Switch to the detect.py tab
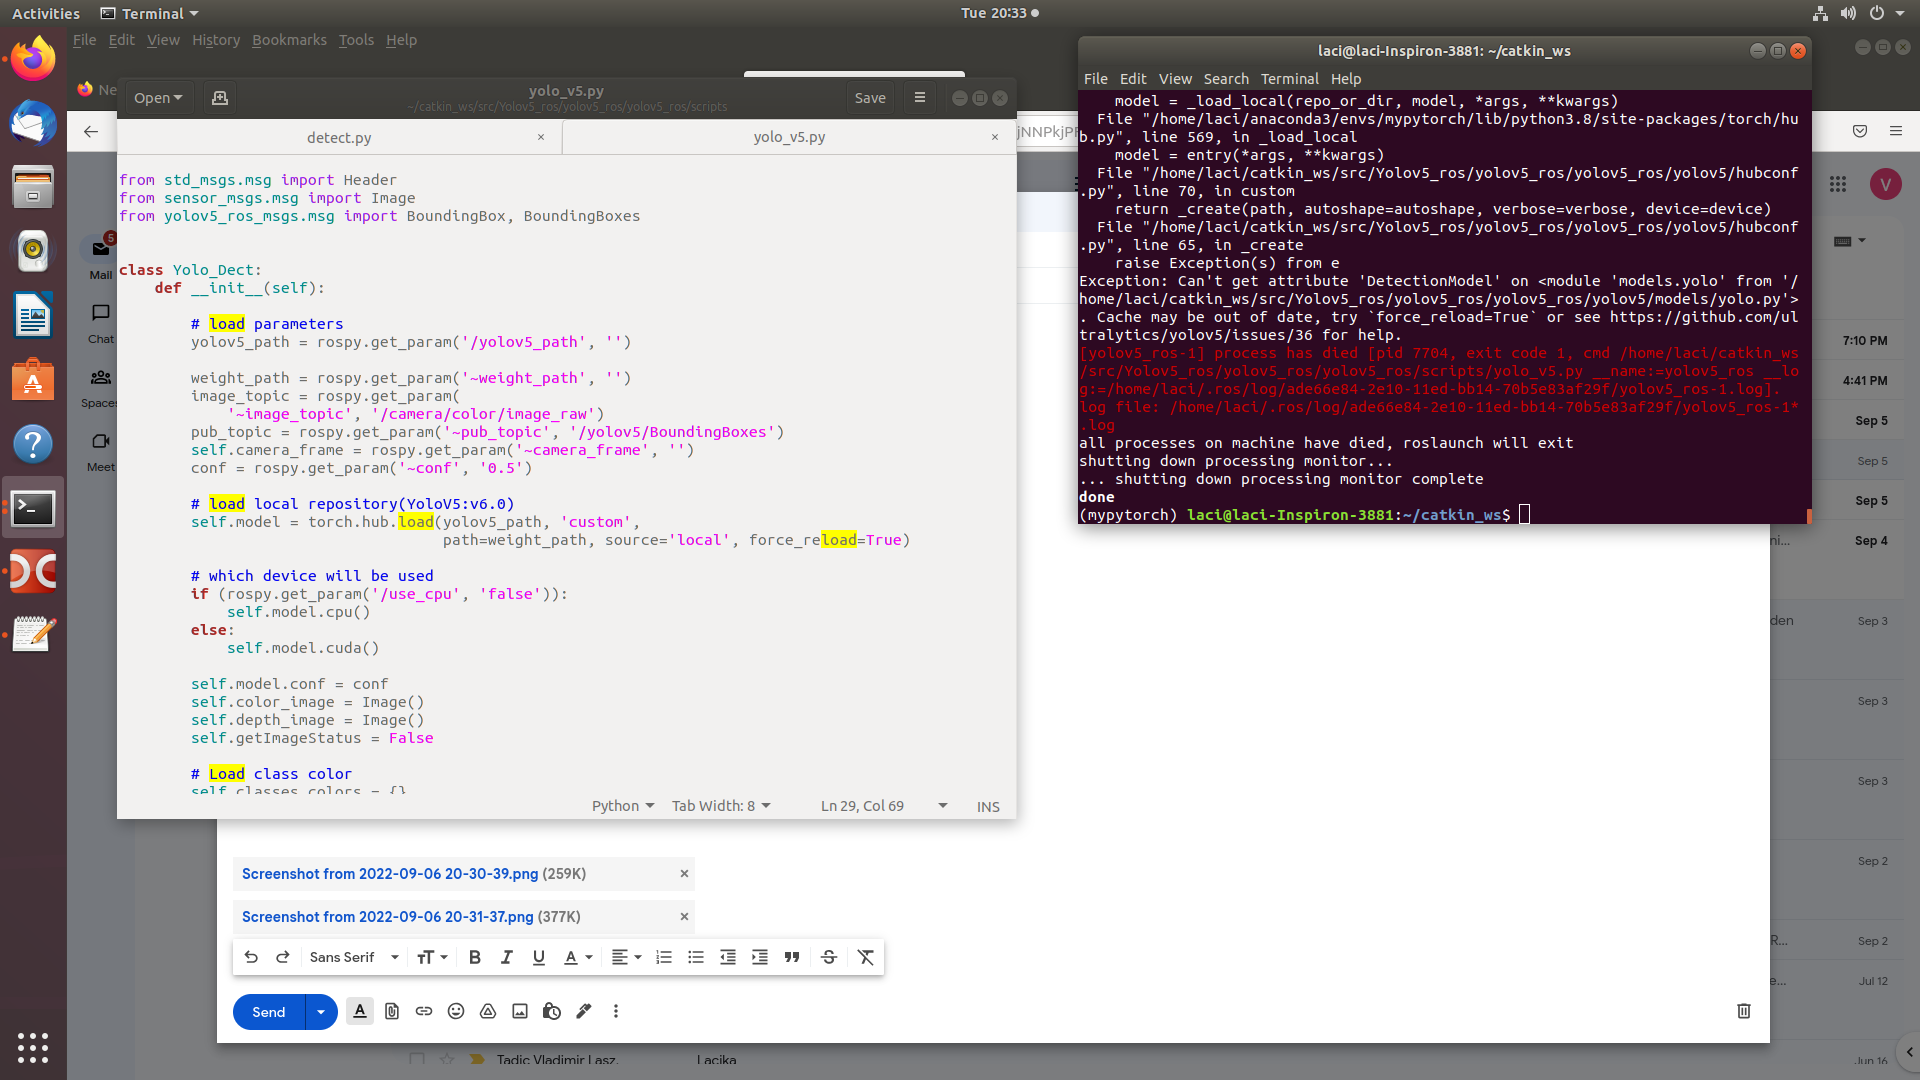The height and width of the screenshot is (1080, 1920). pos(339,137)
